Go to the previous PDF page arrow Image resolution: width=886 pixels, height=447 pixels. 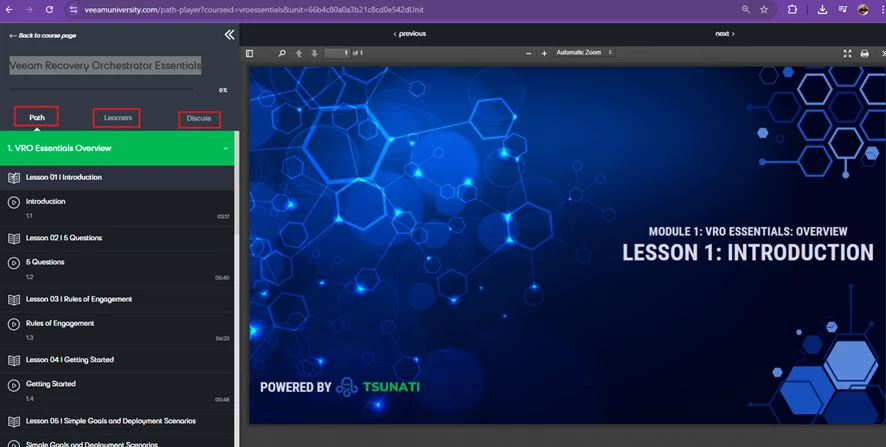coord(299,53)
